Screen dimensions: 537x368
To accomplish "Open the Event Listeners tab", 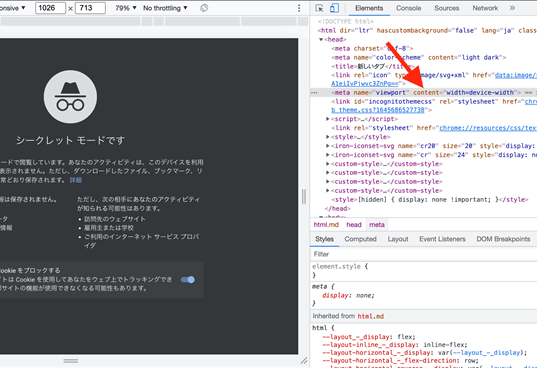I will [x=442, y=239].
